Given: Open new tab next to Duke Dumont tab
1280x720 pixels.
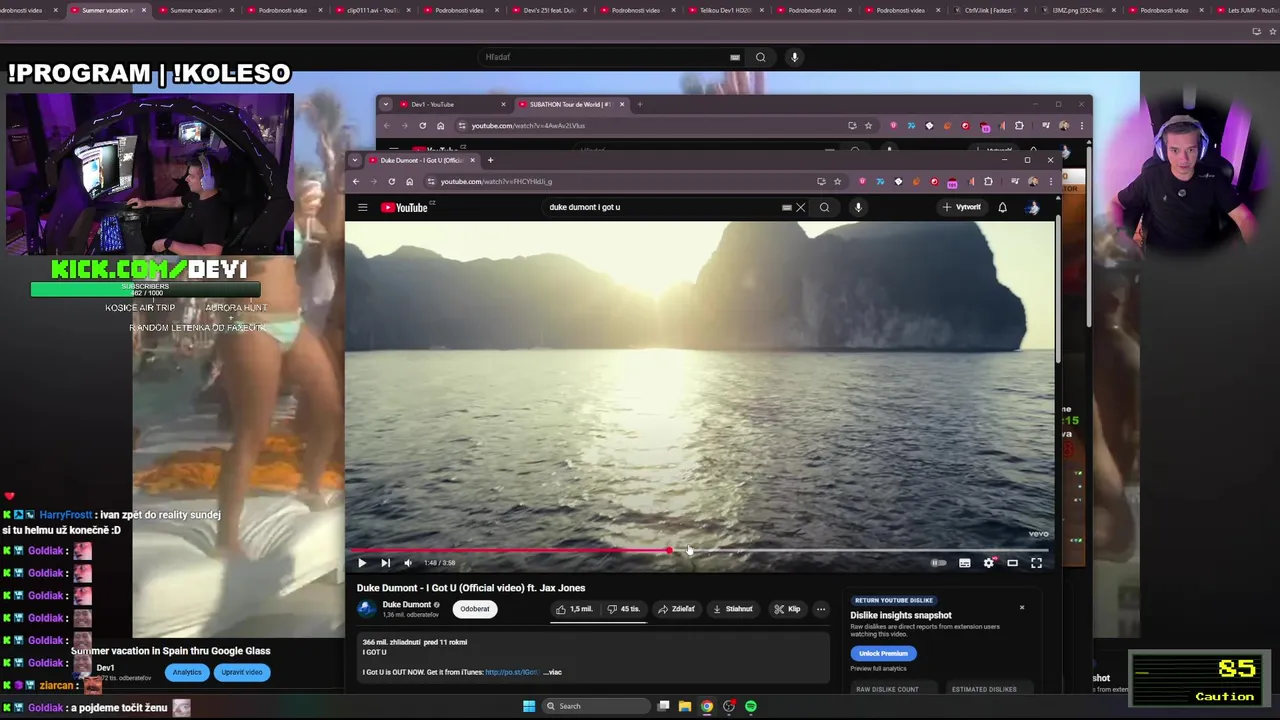Looking at the screenshot, I should [490, 160].
